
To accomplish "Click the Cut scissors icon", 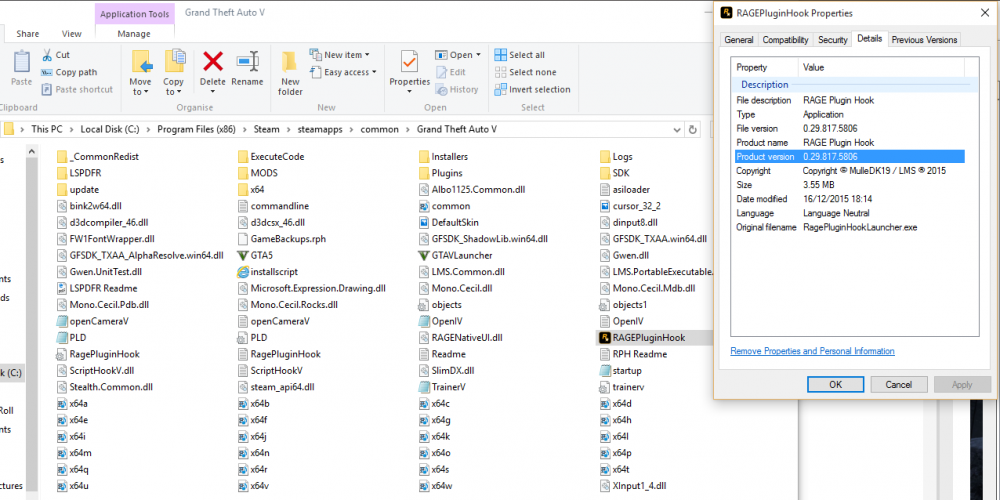I will point(47,55).
